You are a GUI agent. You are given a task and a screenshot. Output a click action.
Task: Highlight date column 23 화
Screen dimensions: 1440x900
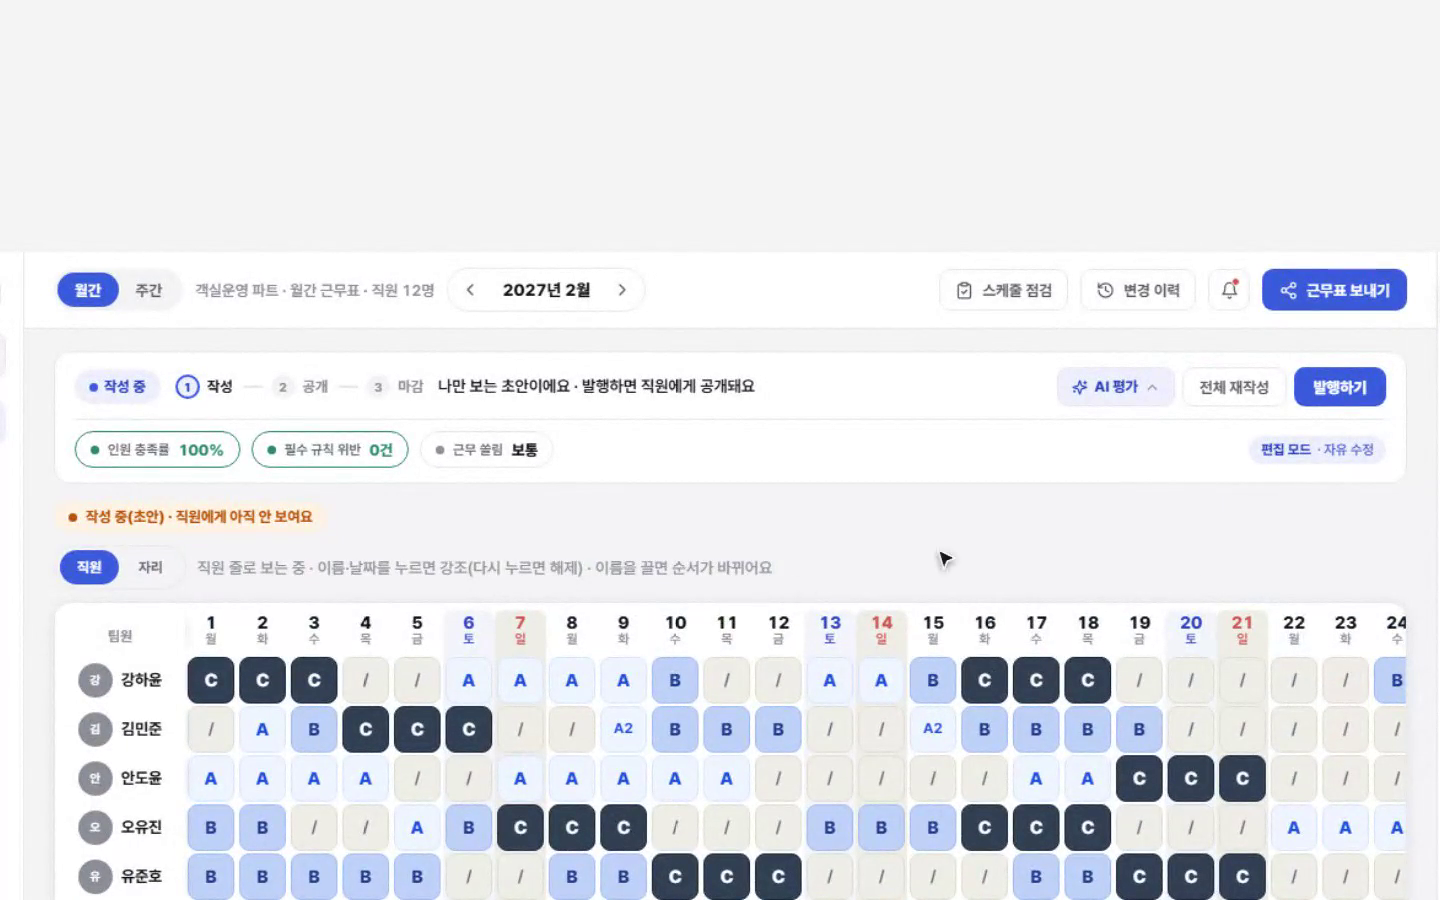[1346, 630]
